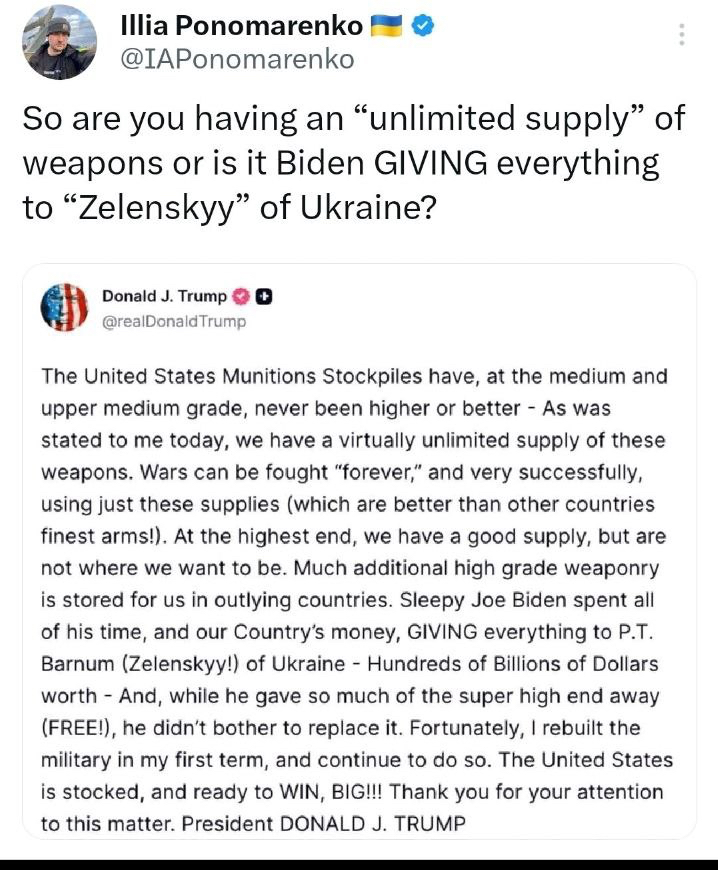
Task: Open the @IAPonomarenko handle link
Action: [237, 59]
